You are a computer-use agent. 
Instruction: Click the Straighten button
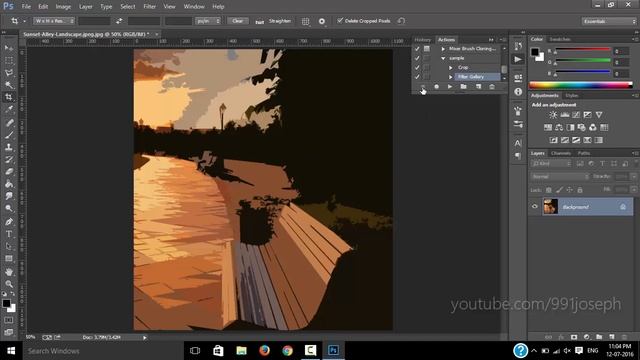click(x=274, y=21)
